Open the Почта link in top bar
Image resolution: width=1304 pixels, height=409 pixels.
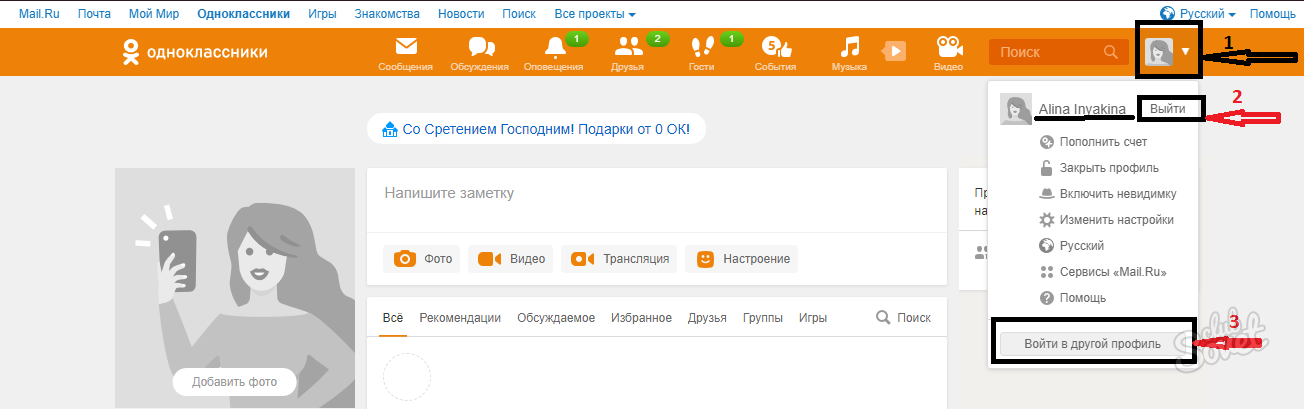click(x=95, y=14)
